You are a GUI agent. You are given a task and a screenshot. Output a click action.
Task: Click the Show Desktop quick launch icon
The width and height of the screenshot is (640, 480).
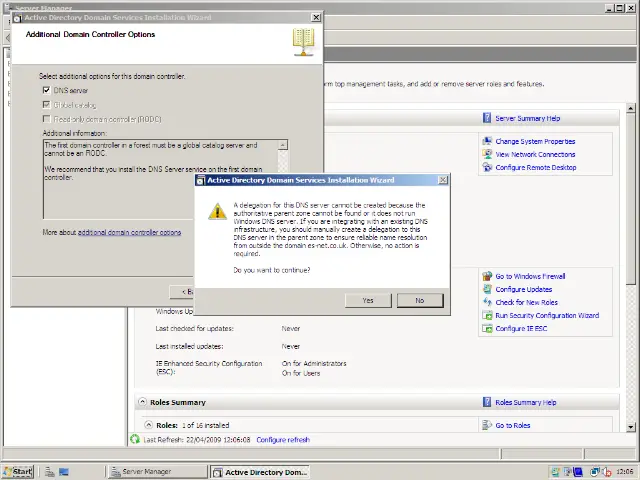tap(64, 472)
